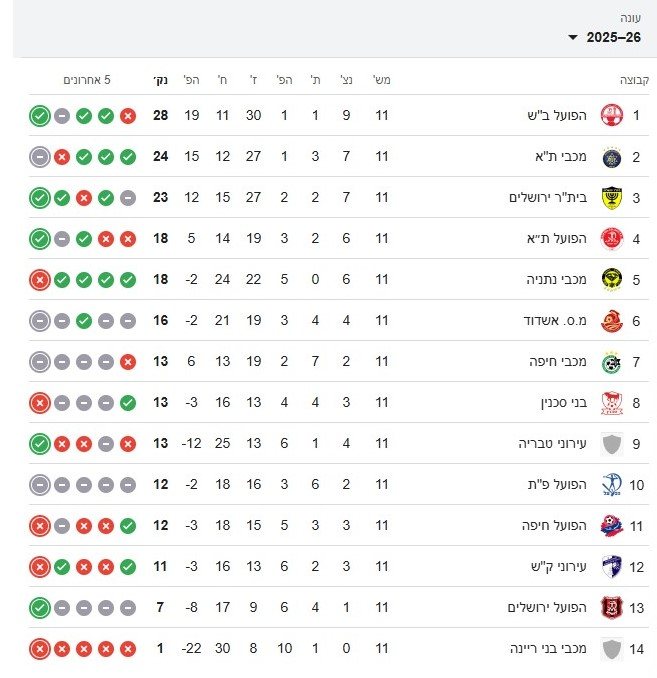Open the הפועל פ"ת team name link
Image resolution: width=657 pixels, height=678 pixels.
548,485
